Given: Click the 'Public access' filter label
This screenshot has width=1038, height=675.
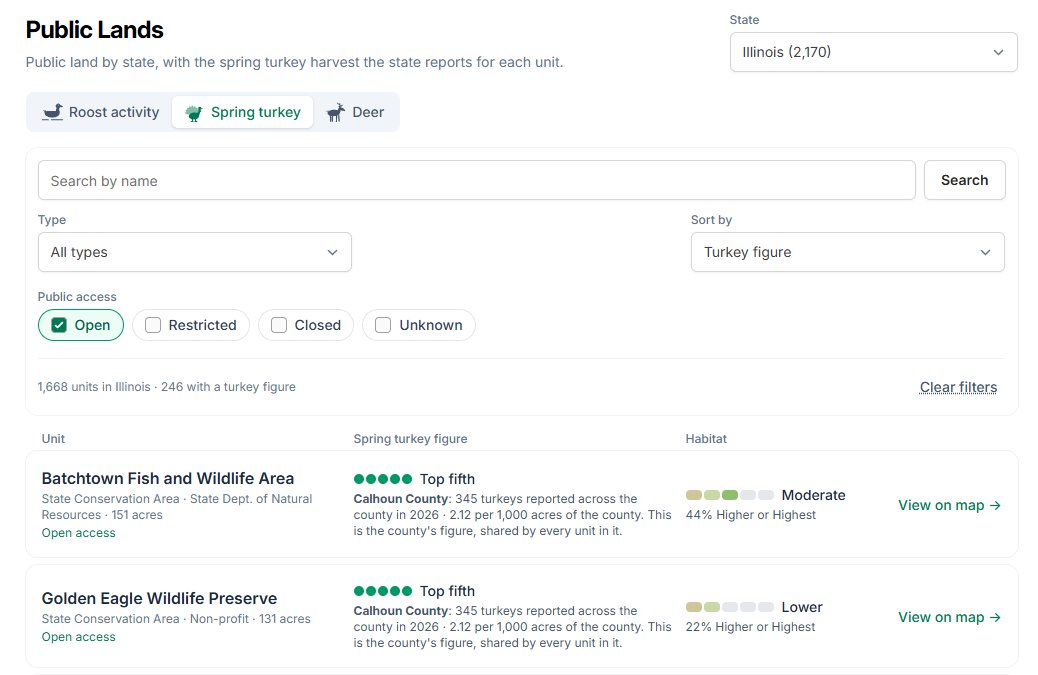Looking at the screenshot, I should point(77,297).
